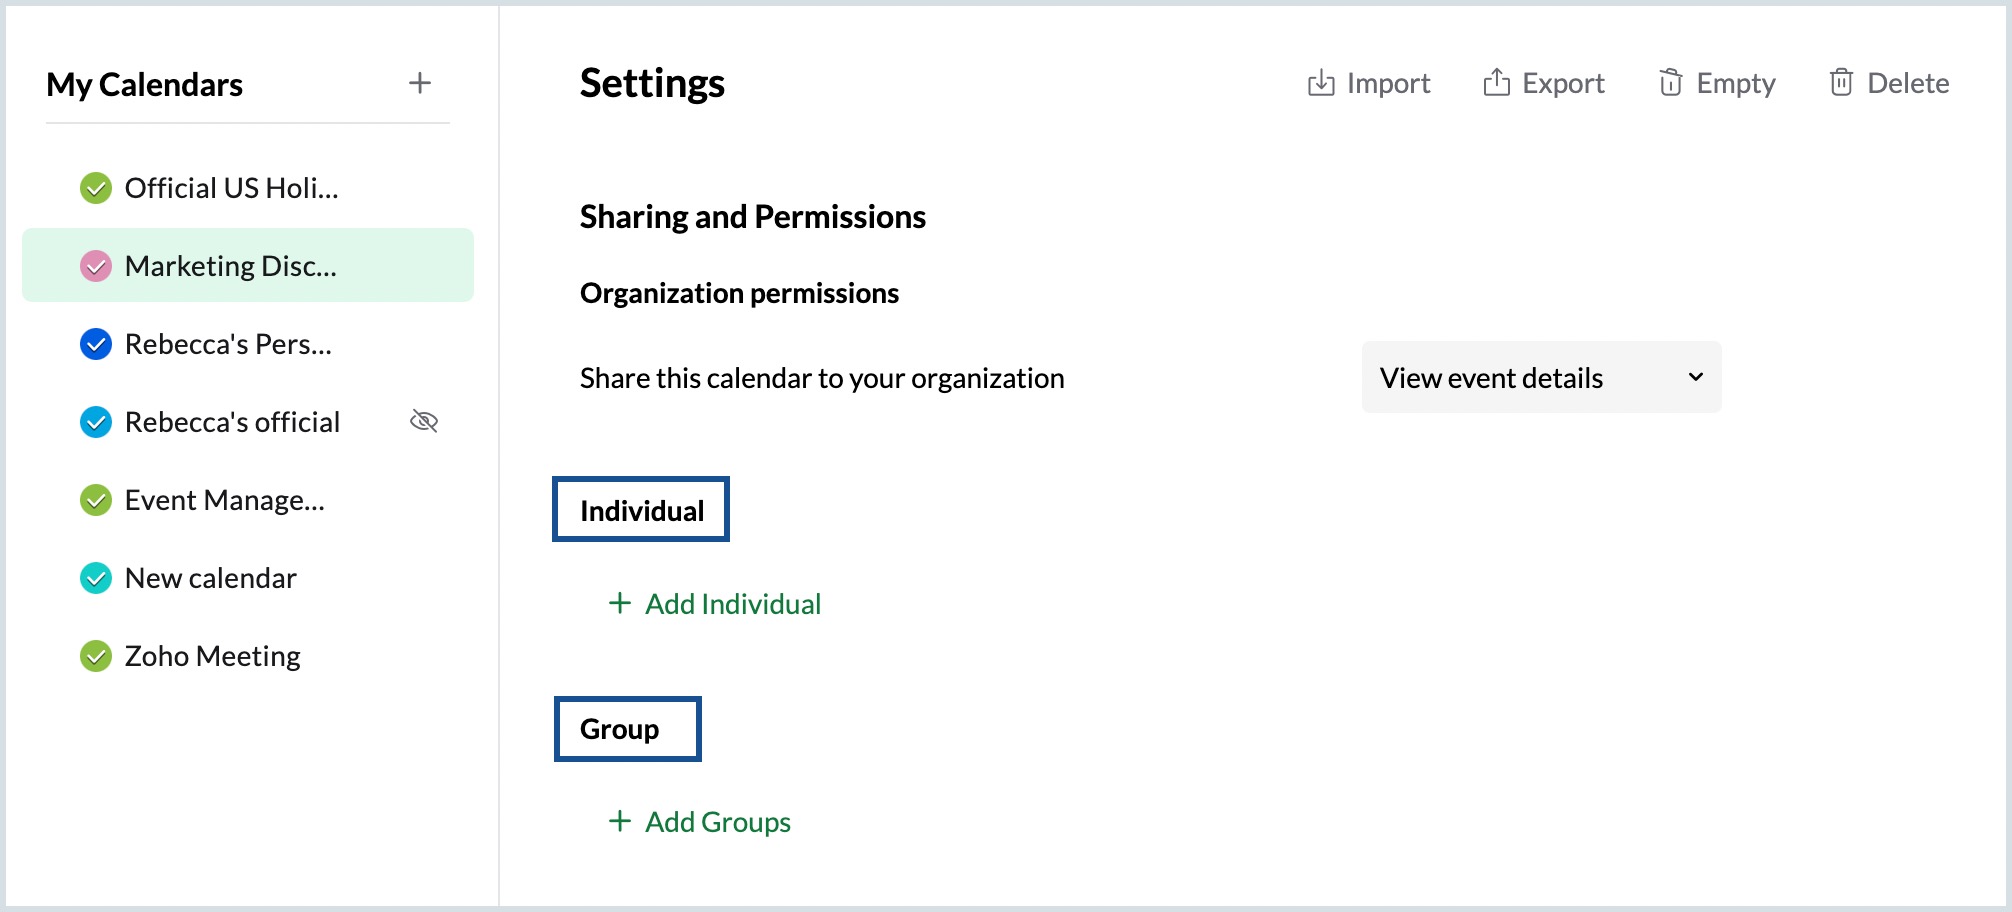Image resolution: width=2012 pixels, height=912 pixels.
Task: Toggle the Rebecca's Personal calendar blue checkmark
Action: [x=96, y=344]
